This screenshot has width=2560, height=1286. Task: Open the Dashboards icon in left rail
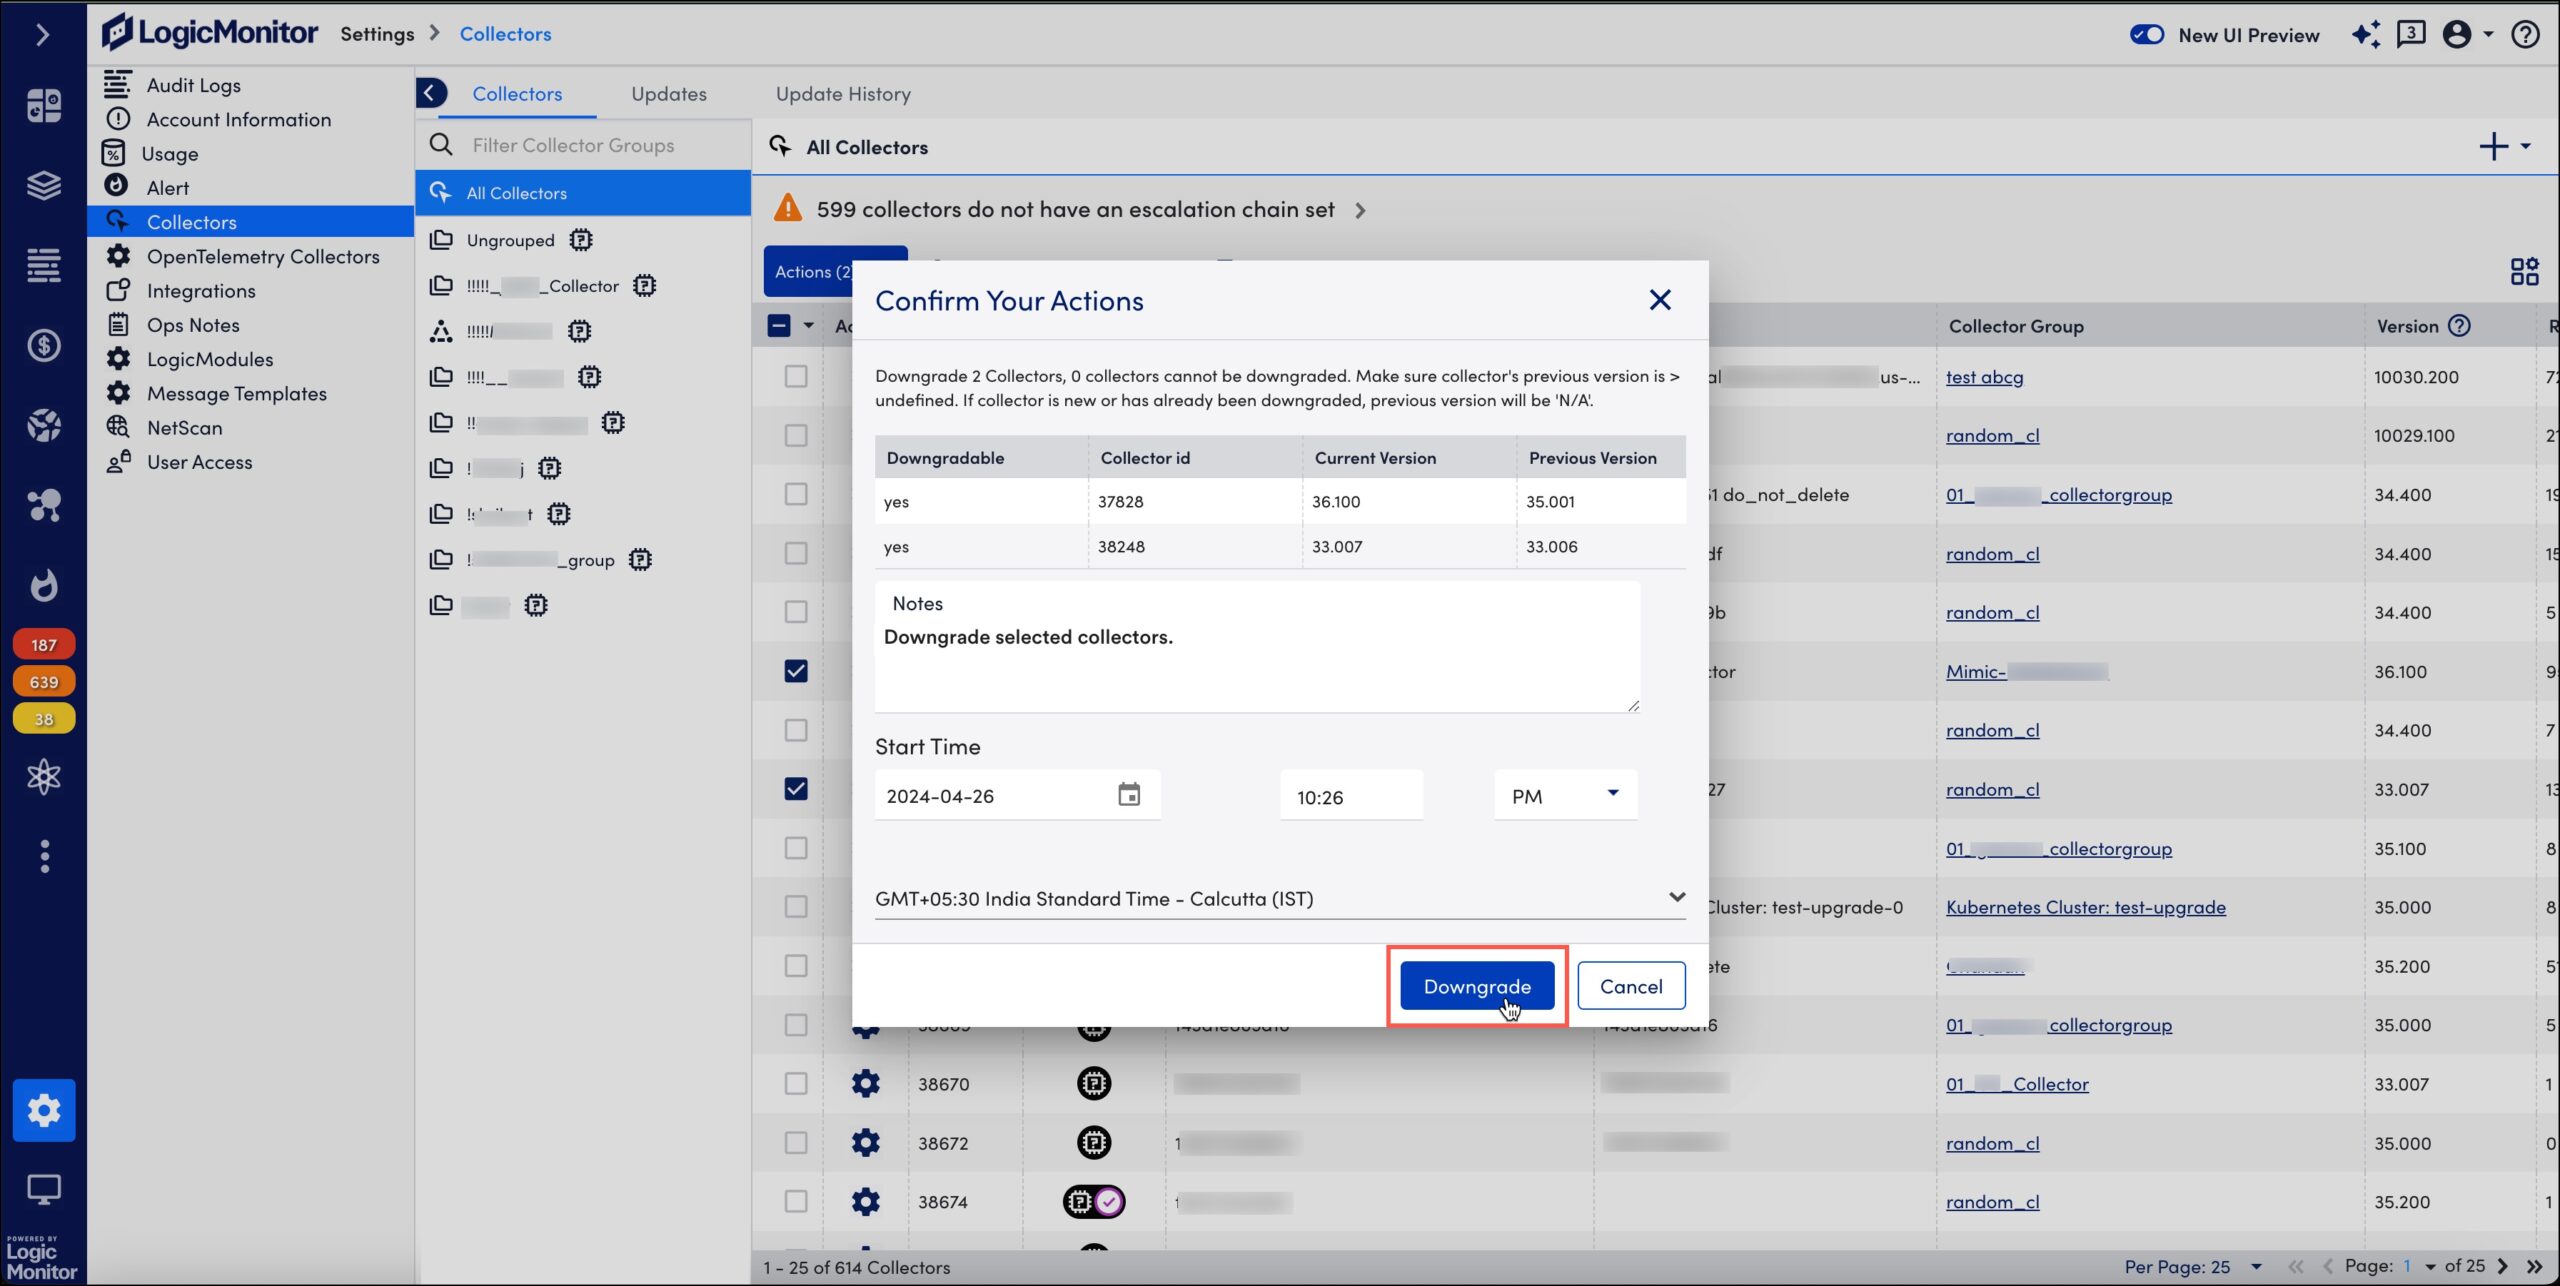(x=43, y=104)
